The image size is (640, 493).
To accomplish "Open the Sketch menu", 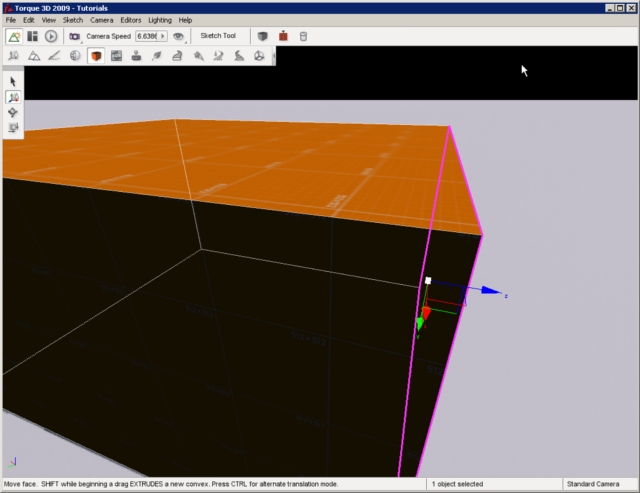I will coord(73,20).
